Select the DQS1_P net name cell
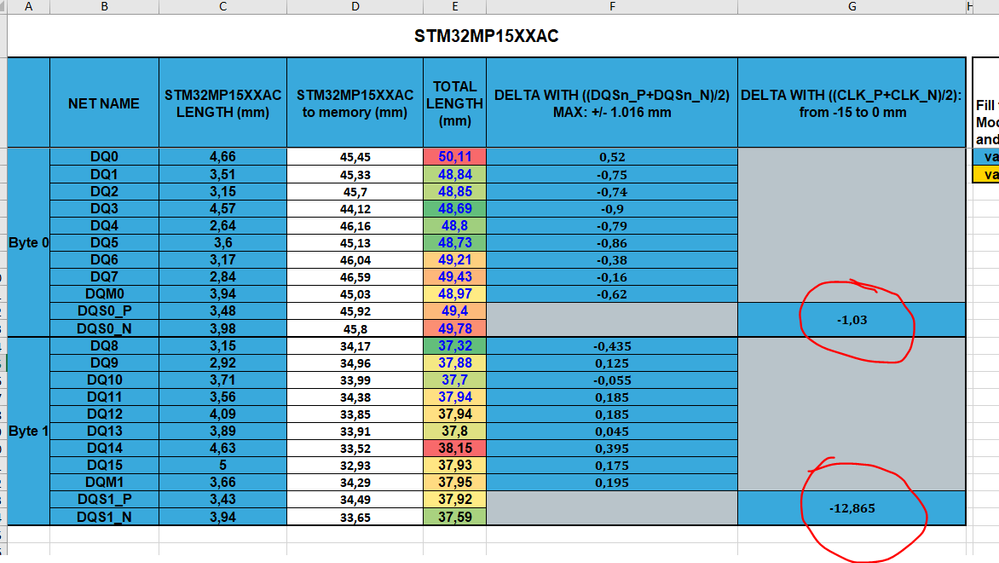The width and height of the screenshot is (999, 563). coord(104,499)
